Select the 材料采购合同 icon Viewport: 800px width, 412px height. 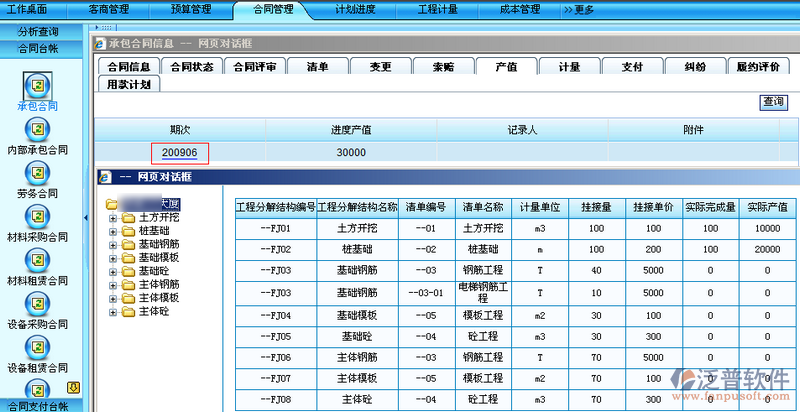pyautogui.click(x=37, y=216)
